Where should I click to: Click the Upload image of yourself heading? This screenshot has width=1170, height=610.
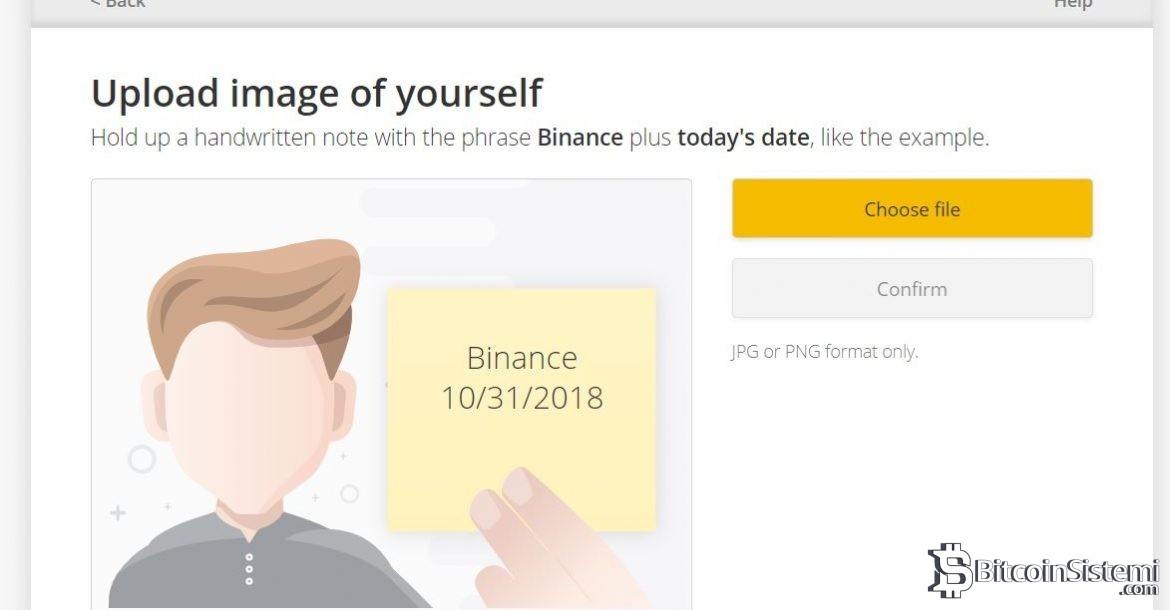[x=316, y=93]
